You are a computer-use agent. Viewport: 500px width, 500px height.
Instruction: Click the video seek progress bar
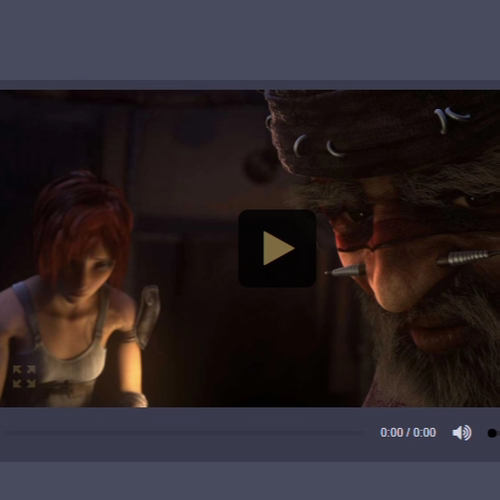coord(183,433)
